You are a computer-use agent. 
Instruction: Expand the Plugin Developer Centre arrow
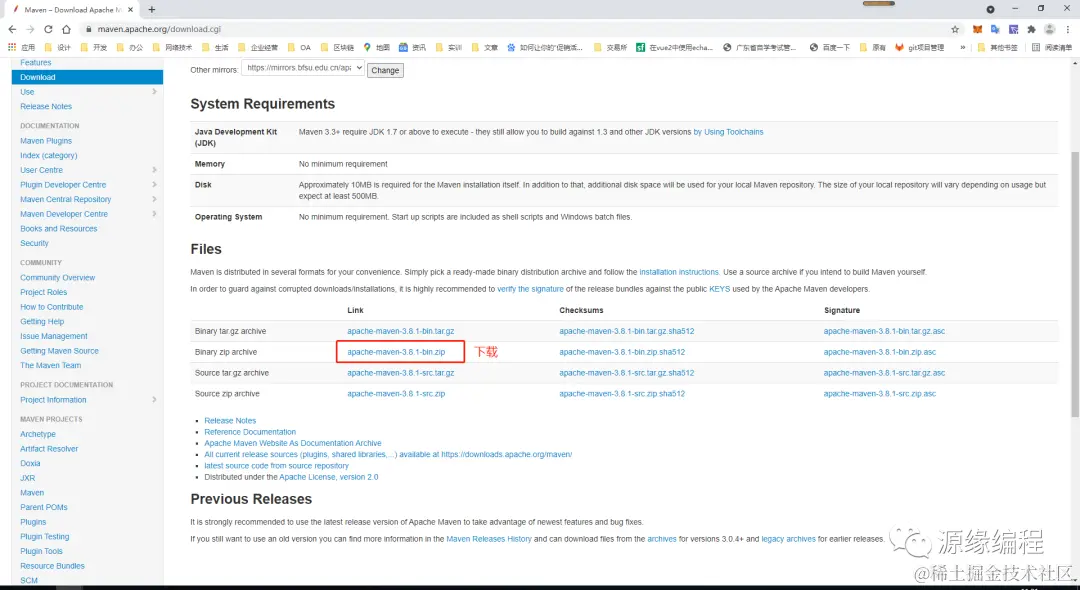(154, 185)
